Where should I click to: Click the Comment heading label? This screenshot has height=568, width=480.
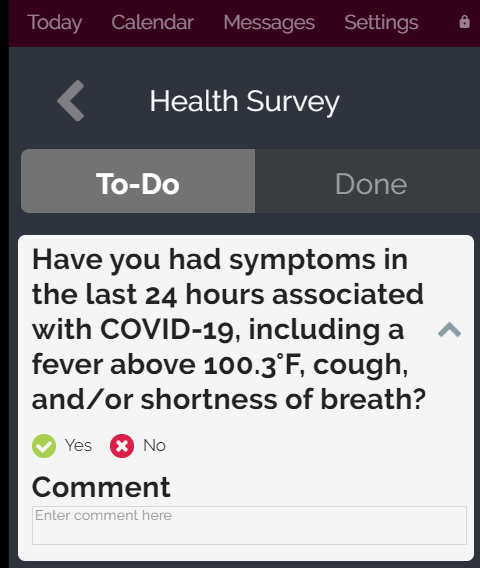[101, 487]
